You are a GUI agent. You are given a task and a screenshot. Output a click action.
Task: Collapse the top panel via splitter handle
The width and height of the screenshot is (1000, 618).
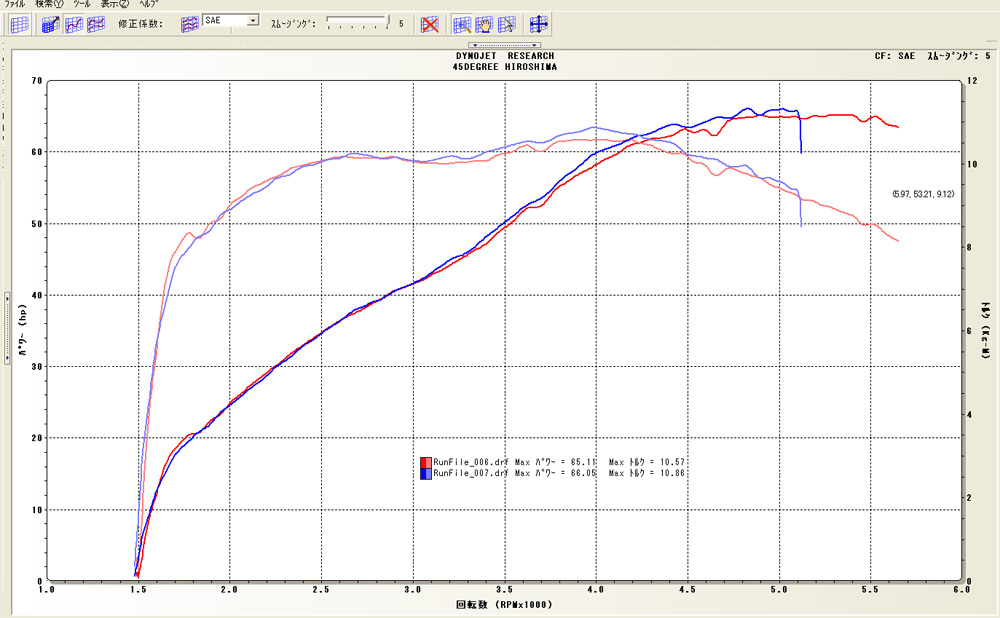[x=505, y=45]
